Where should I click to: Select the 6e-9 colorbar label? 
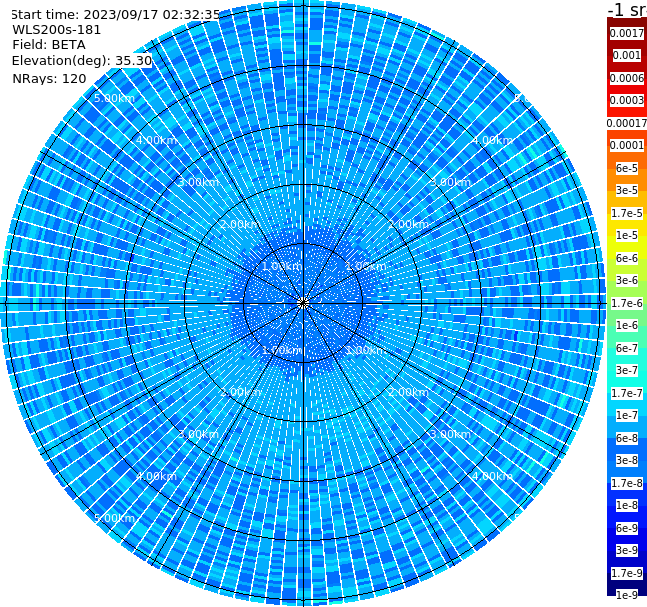627,528
